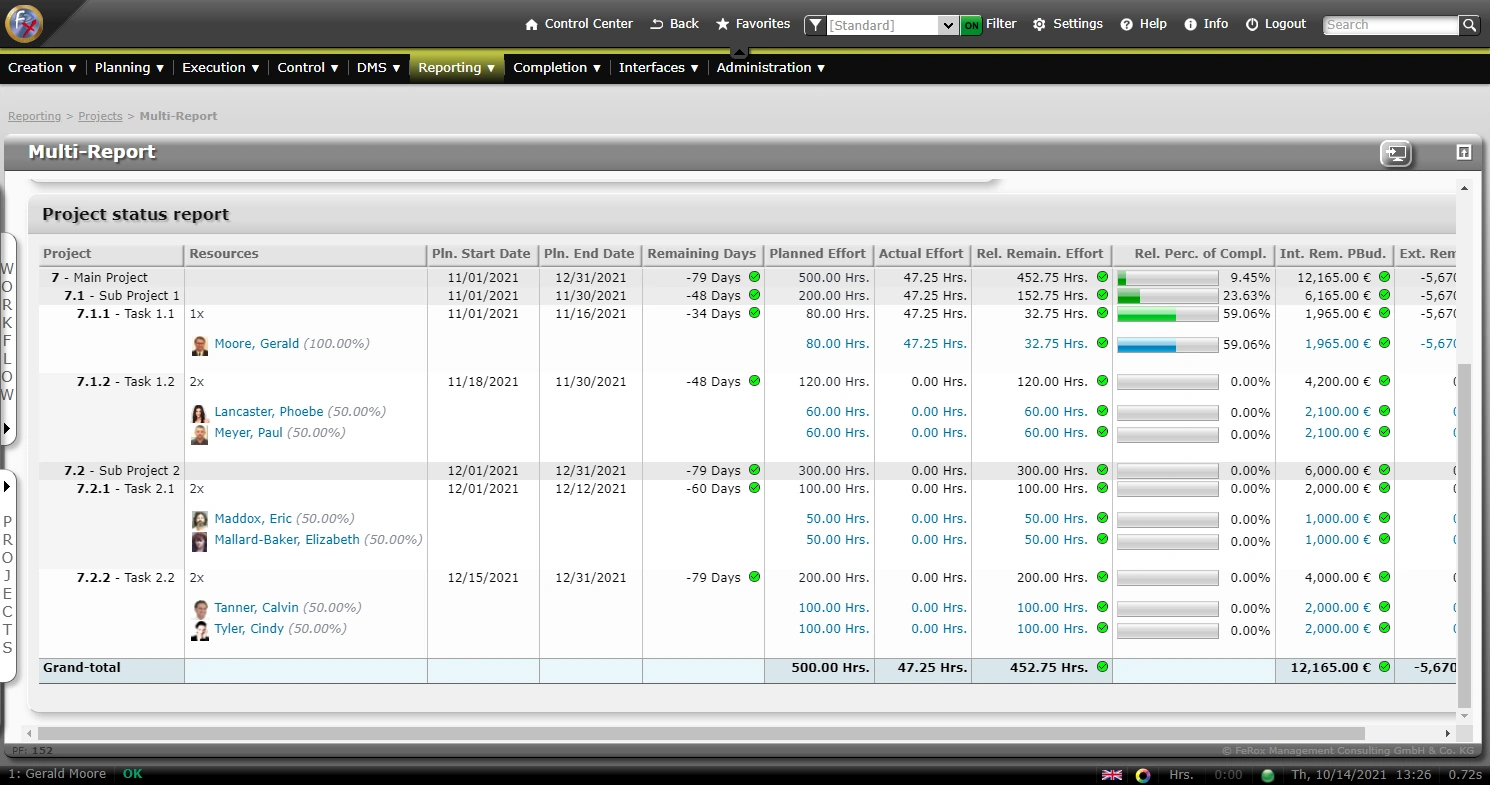Screen dimensions: 1490x785
Task: Click green status light for Task 1.1 remaining days
Action: tap(754, 313)
